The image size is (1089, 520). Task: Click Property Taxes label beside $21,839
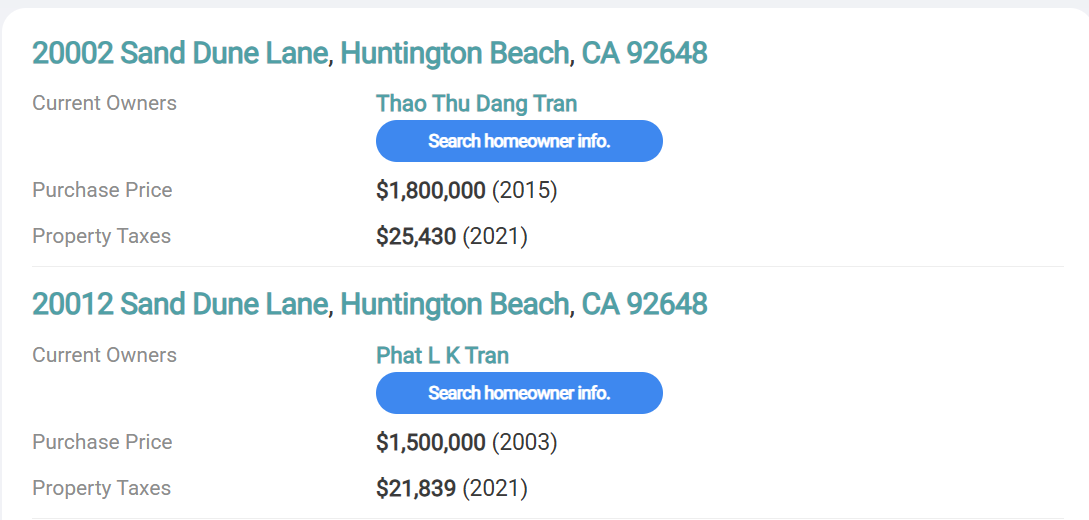[101, 489]
